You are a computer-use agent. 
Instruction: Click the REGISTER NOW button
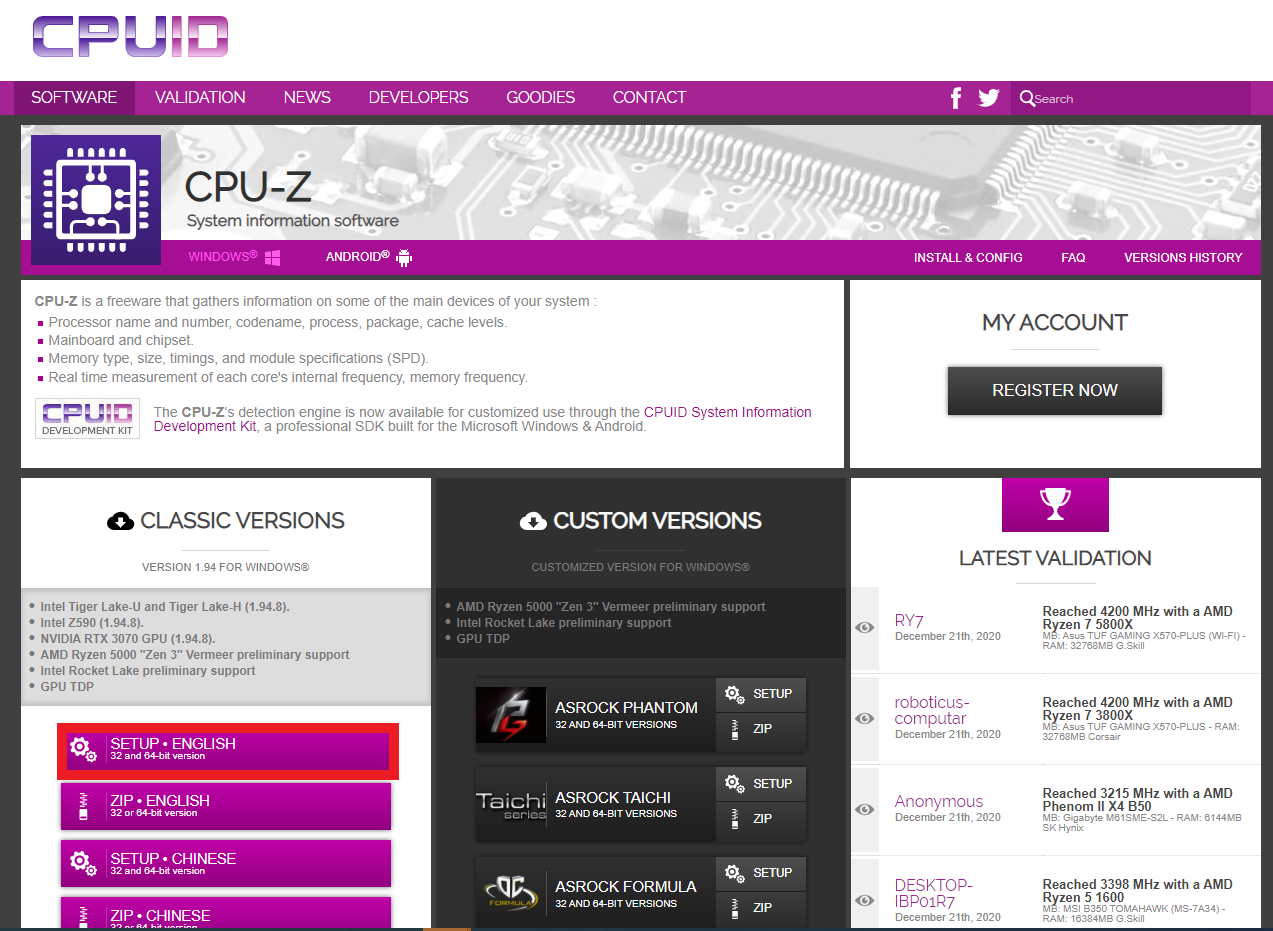[x=1055, y=390]
